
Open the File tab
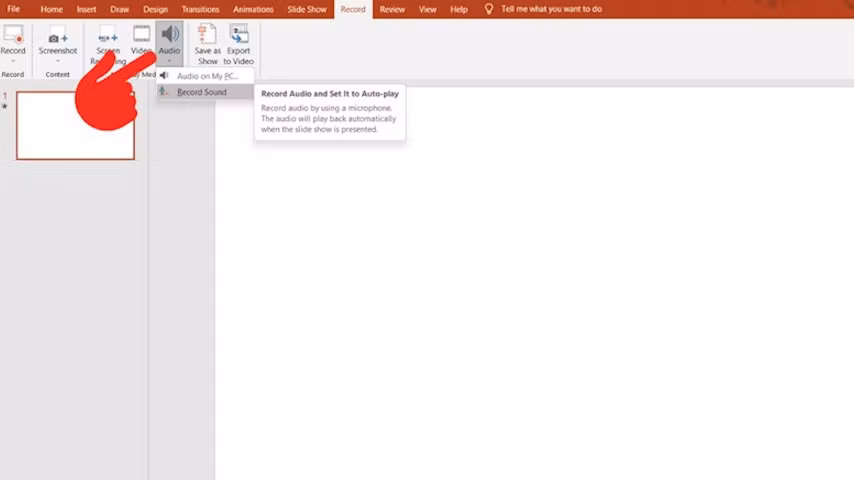coord(14,9)
